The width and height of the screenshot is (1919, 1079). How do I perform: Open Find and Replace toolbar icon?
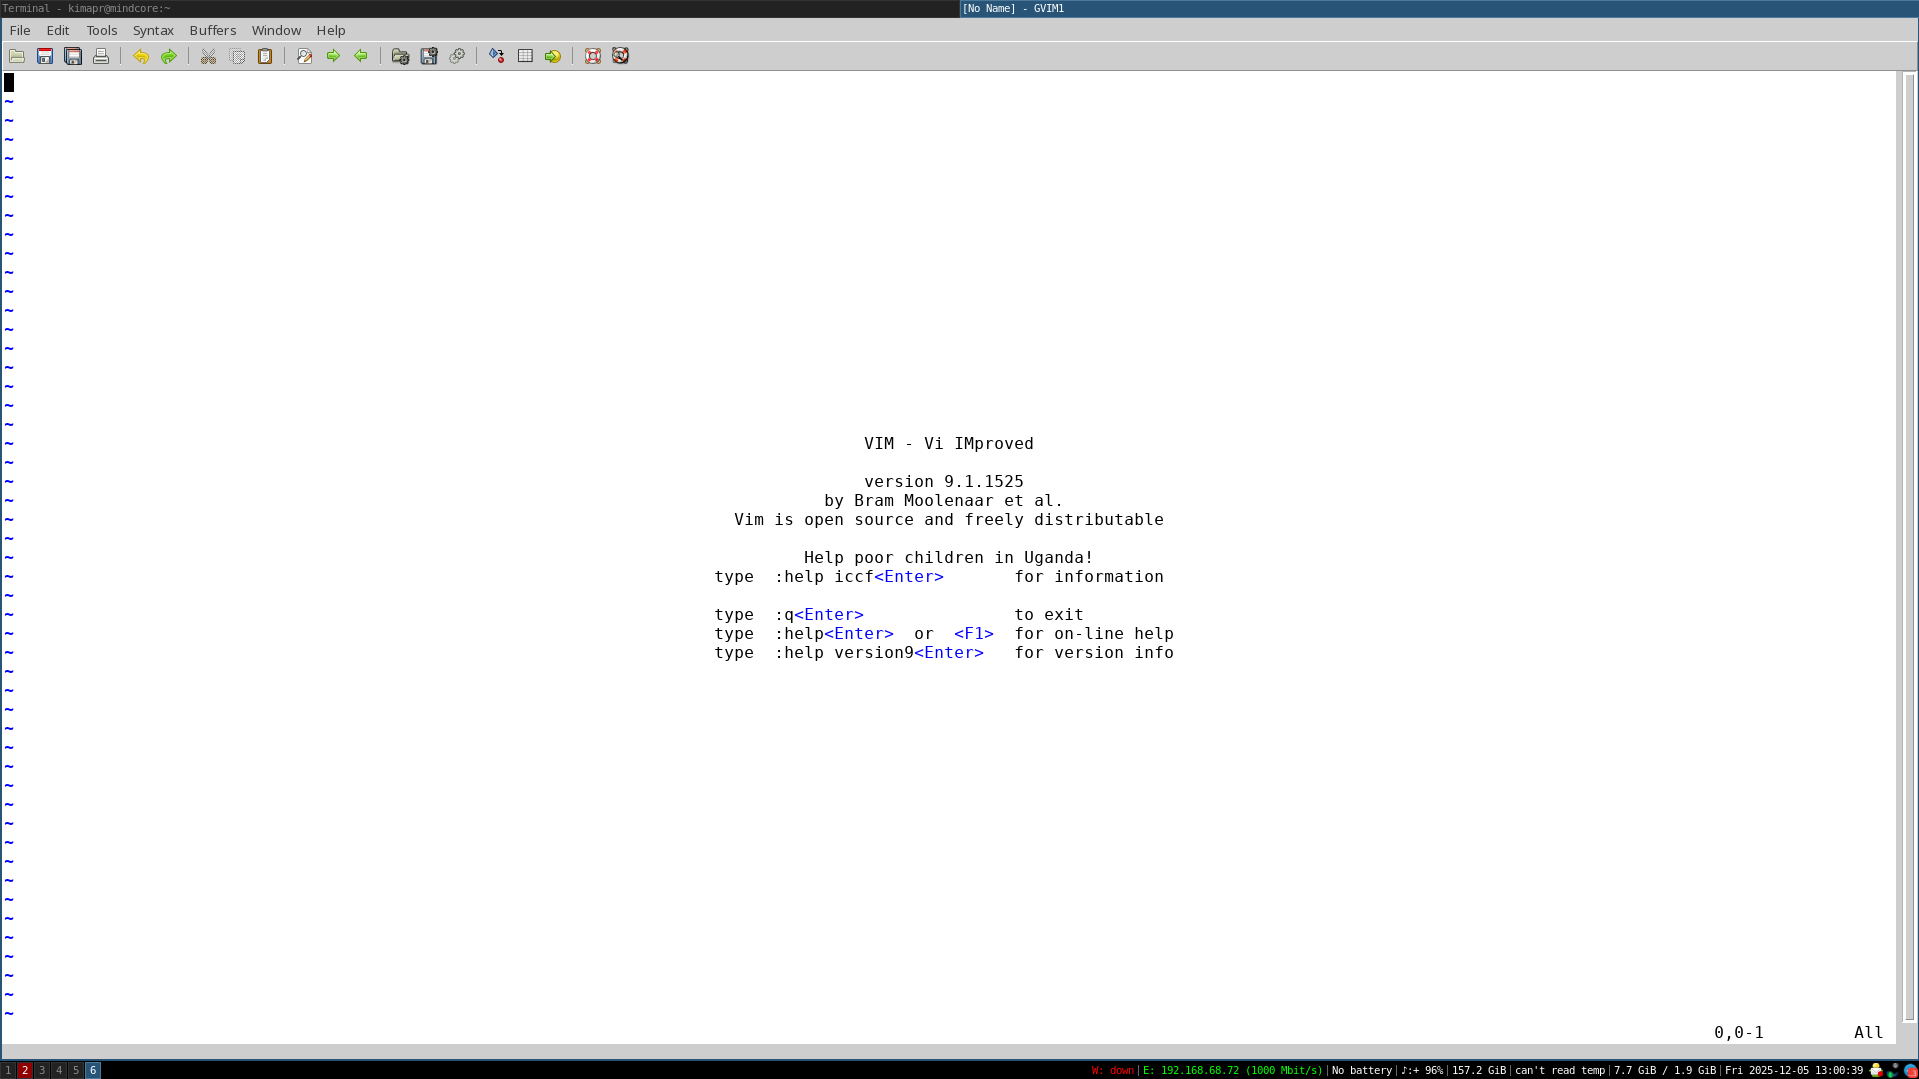(305, 56)
